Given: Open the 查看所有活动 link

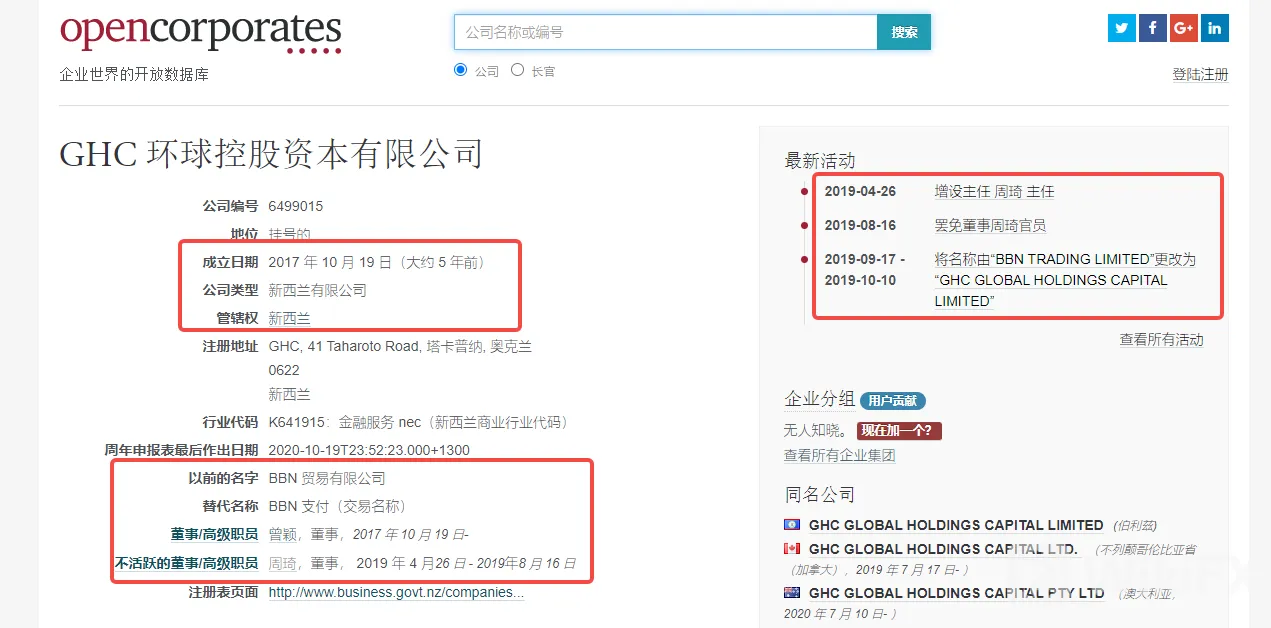Looking at the screenshot, I should [x=1161, y=340].
